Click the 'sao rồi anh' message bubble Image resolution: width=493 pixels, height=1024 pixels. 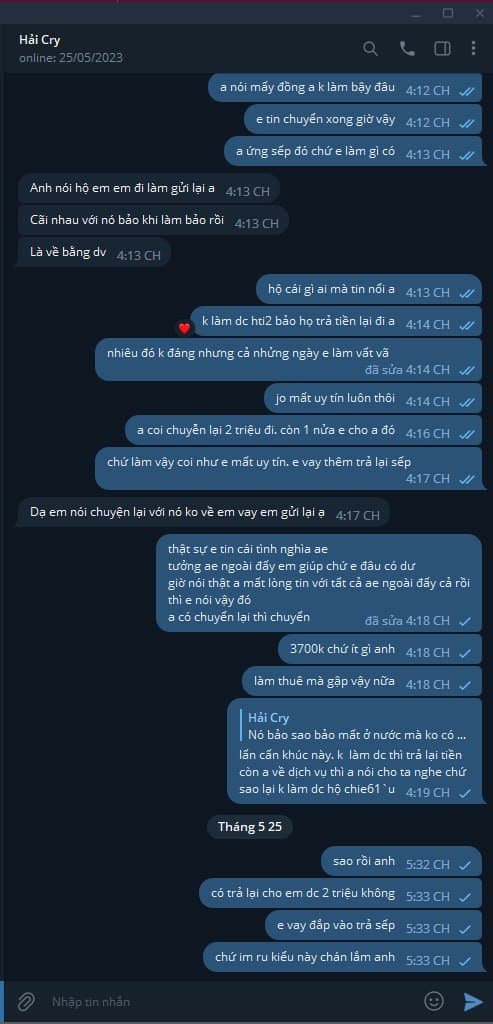click(402, 863)
